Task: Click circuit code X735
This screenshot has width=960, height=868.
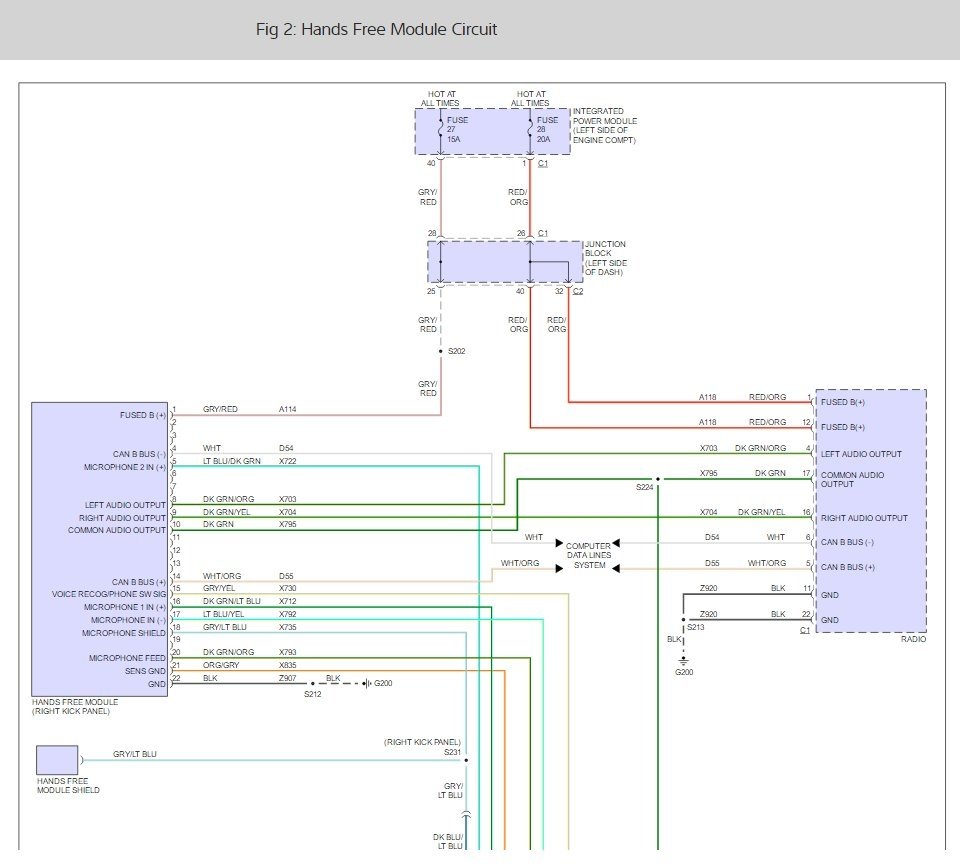Action: [288, 627]
